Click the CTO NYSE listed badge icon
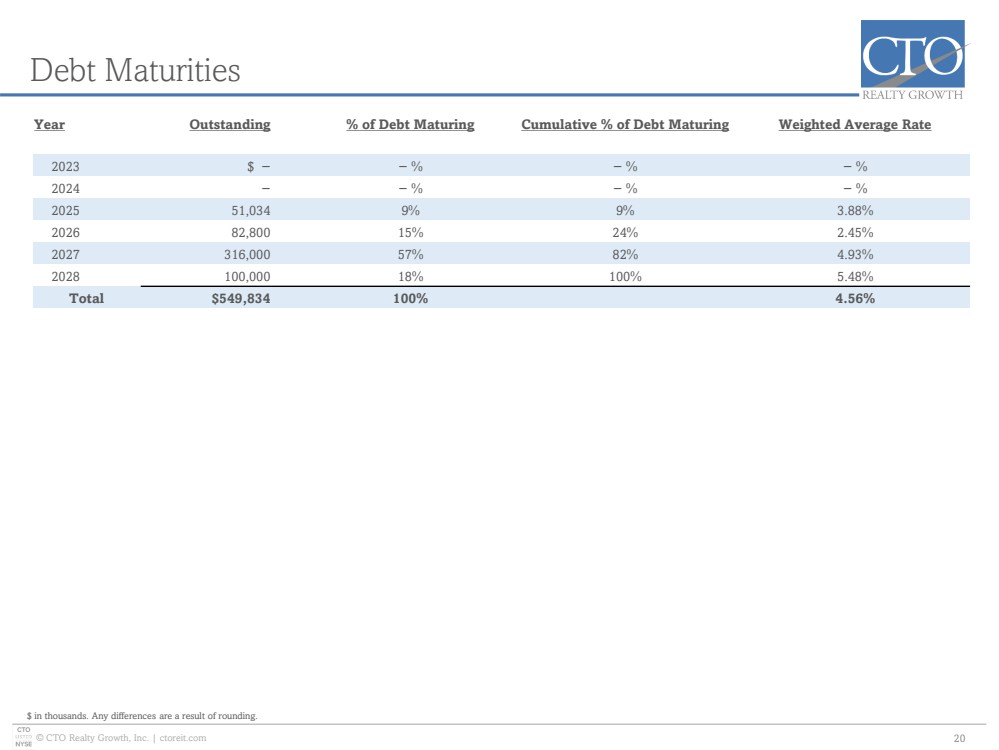Image resolution: width=999 pixels, height=750 pixels. (x=24, y=737)
